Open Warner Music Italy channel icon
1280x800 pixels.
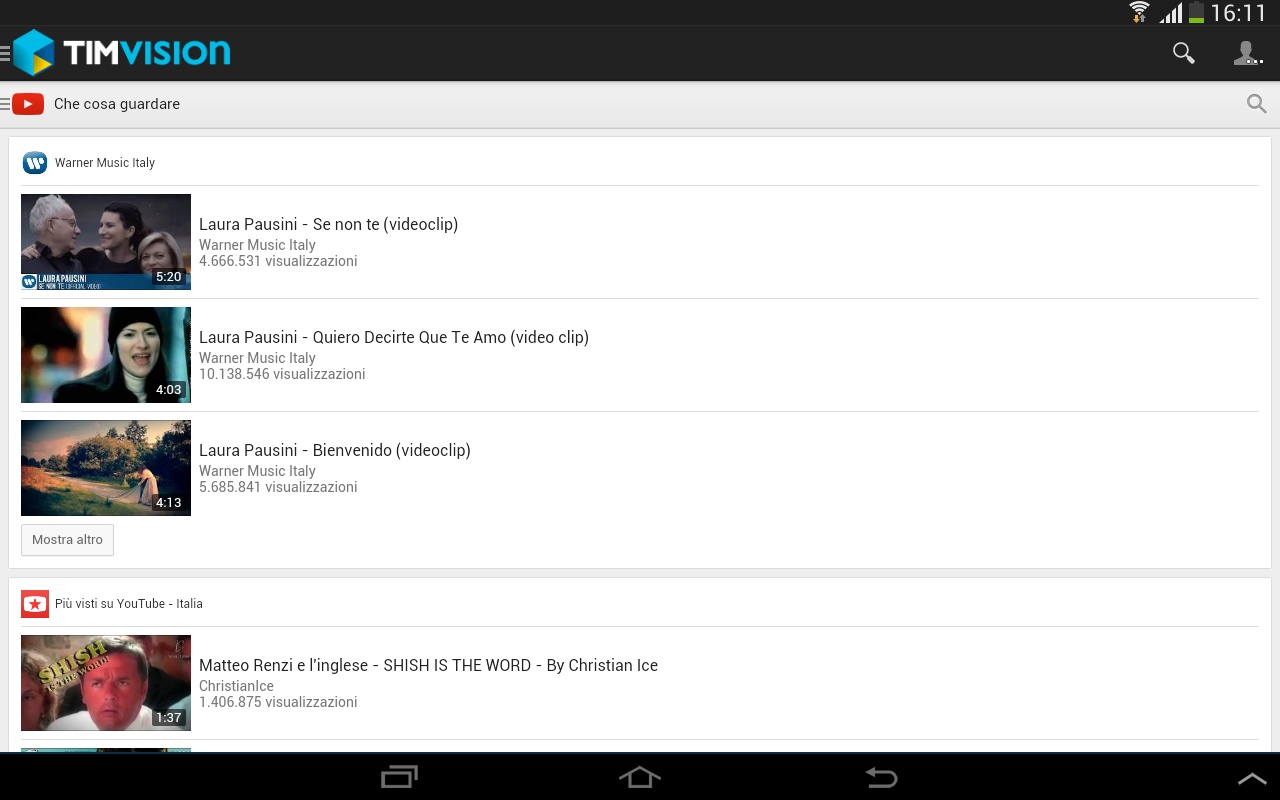[x=35, y=162]
